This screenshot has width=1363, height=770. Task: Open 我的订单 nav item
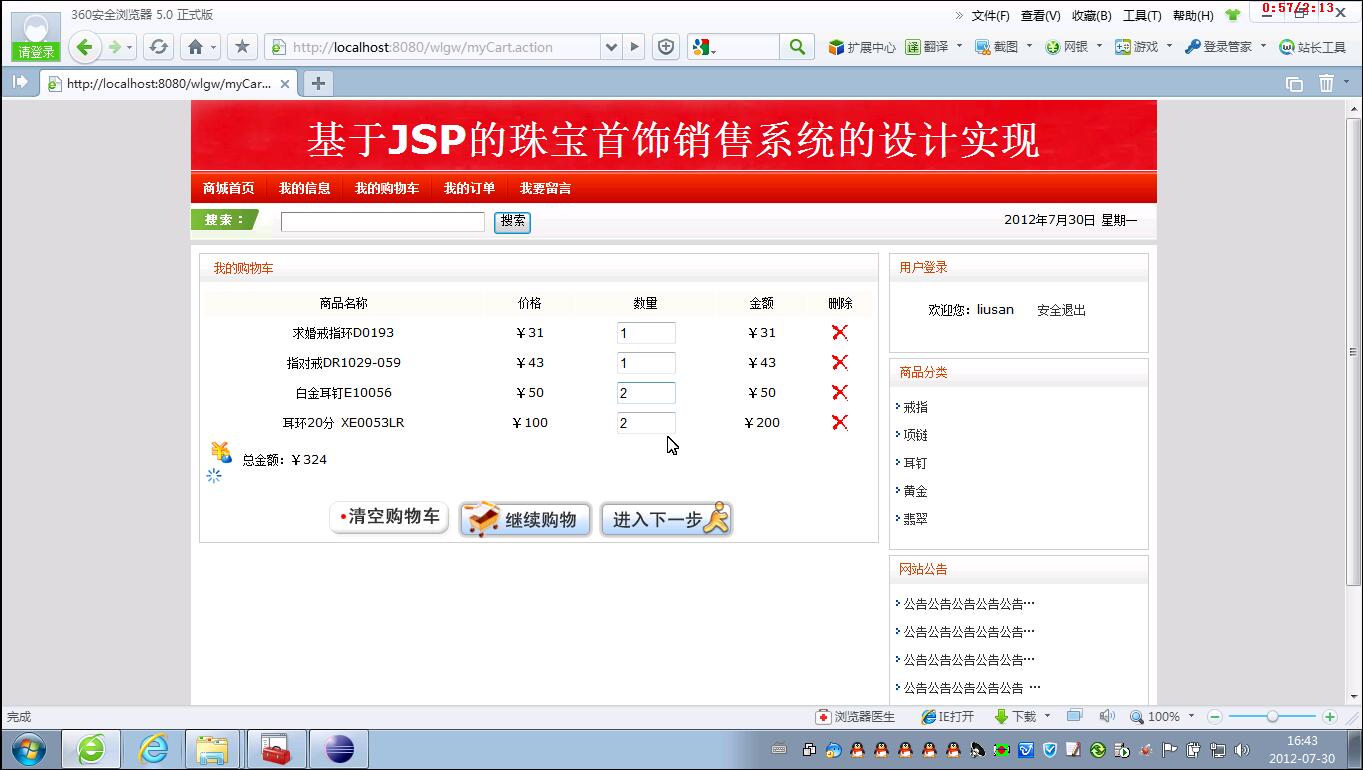pyautogui.click(x=469, y=188)
